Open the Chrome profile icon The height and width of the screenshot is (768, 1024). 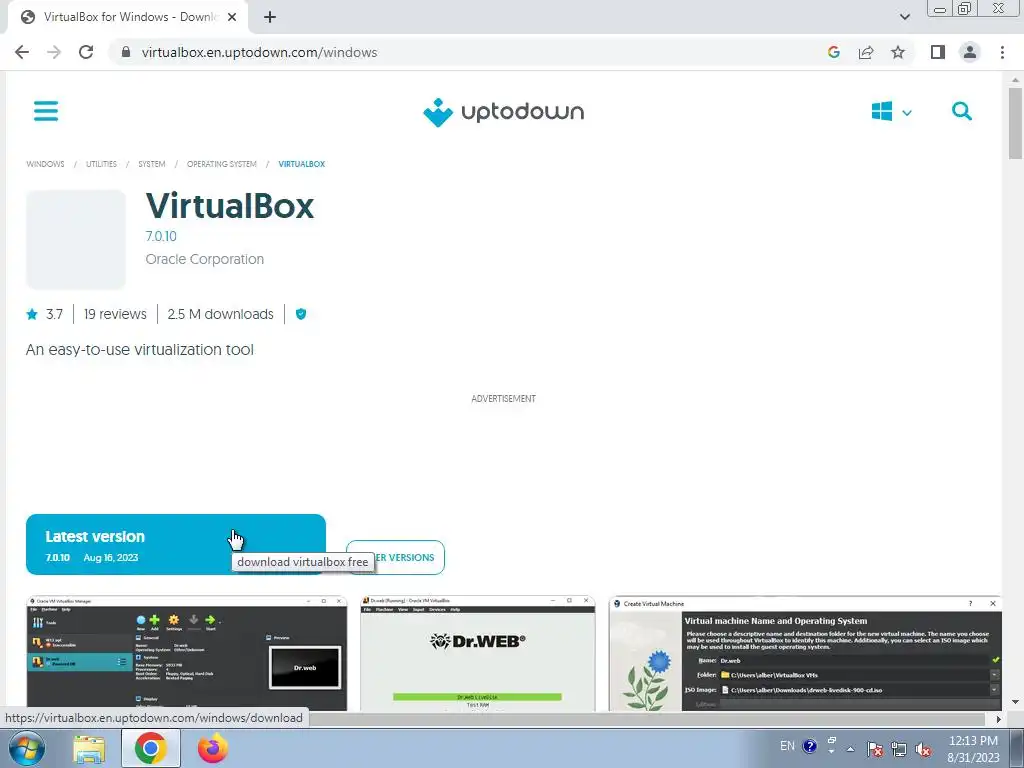tap(970, 52)
